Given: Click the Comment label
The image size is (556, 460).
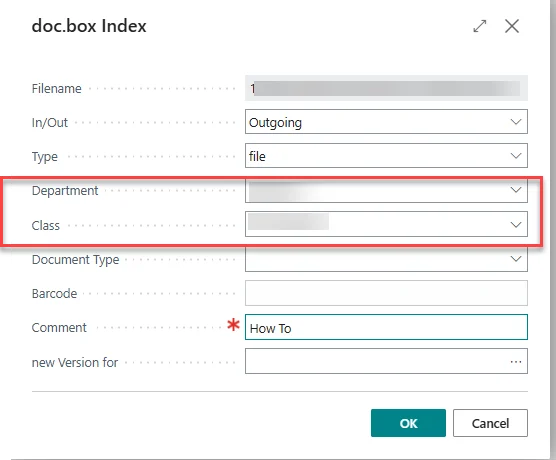Looking at the screenshot, I should 59,328.
